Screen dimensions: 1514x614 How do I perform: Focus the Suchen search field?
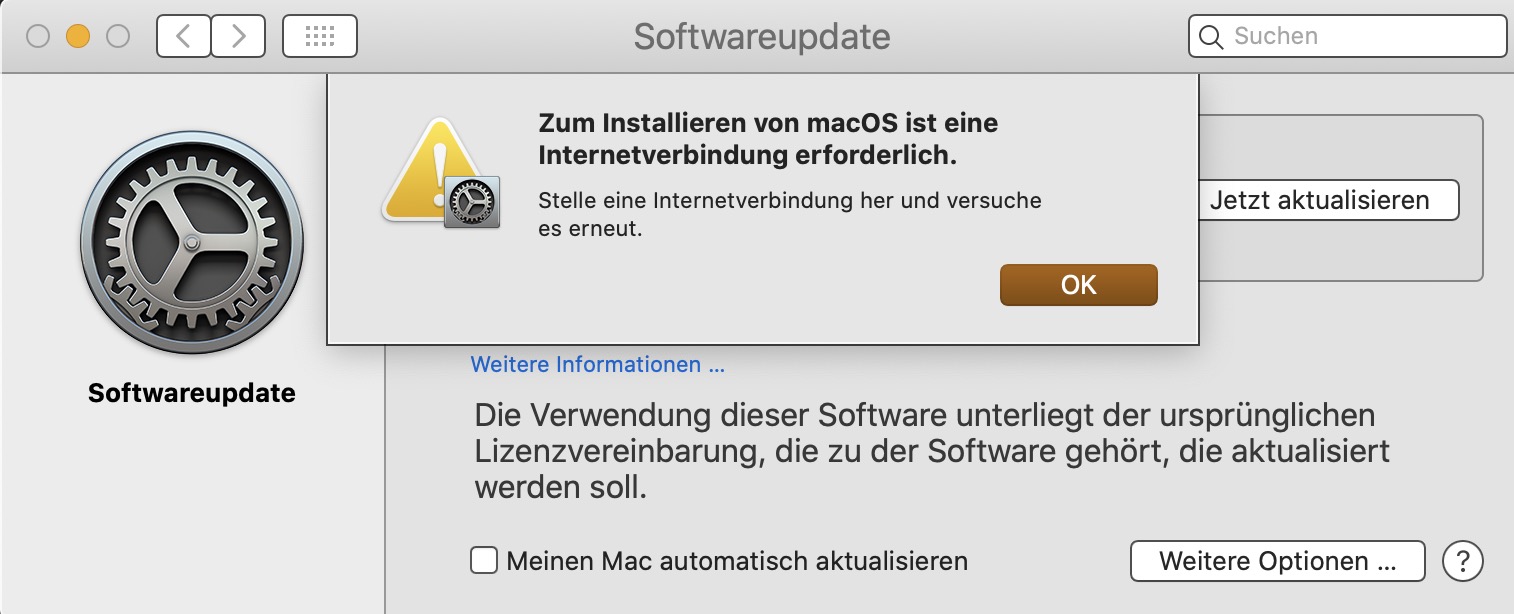pyautogui.click(x=1360, y=37)
